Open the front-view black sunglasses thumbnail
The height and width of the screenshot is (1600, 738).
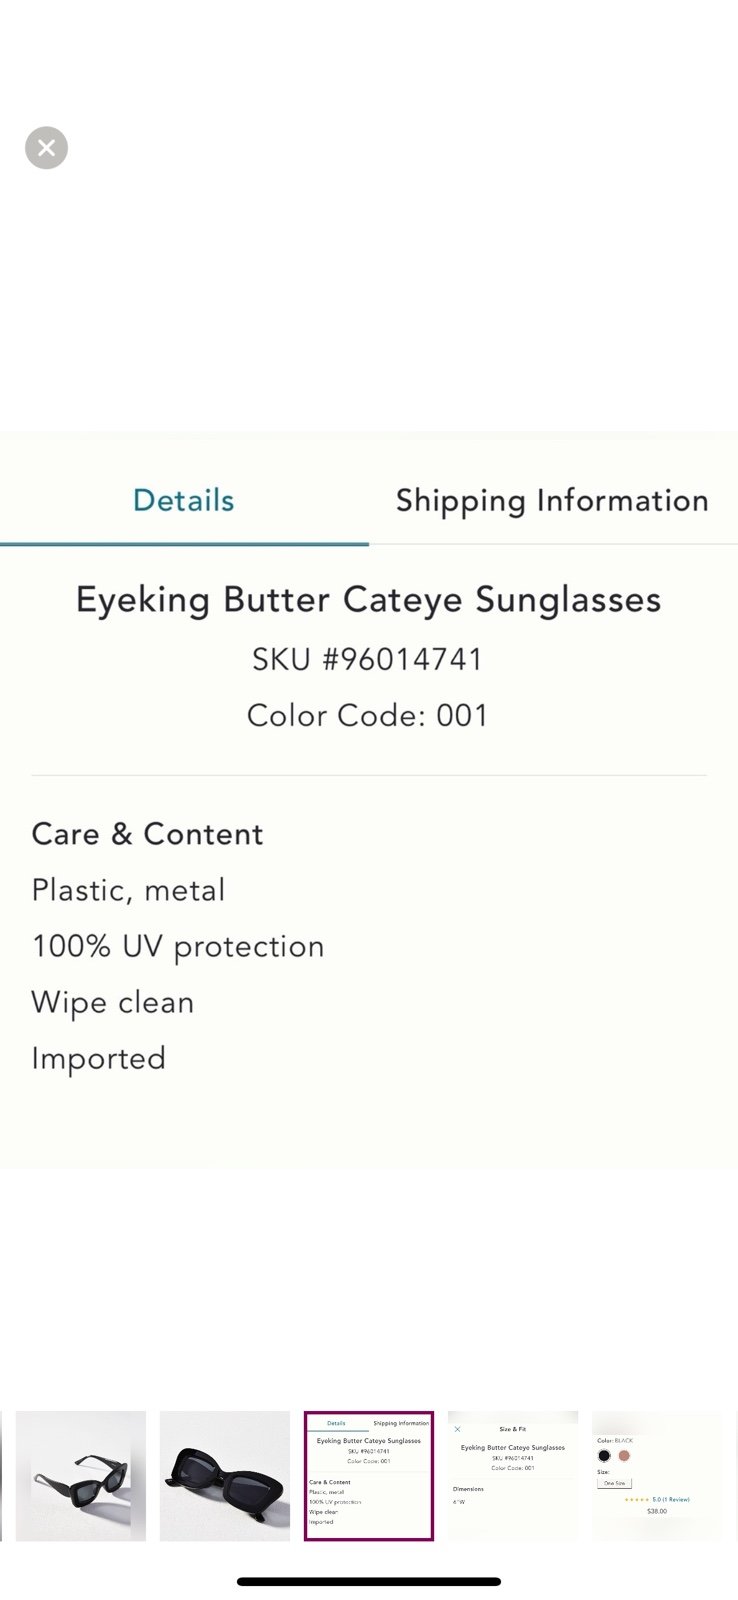[x=225, y=1476]
